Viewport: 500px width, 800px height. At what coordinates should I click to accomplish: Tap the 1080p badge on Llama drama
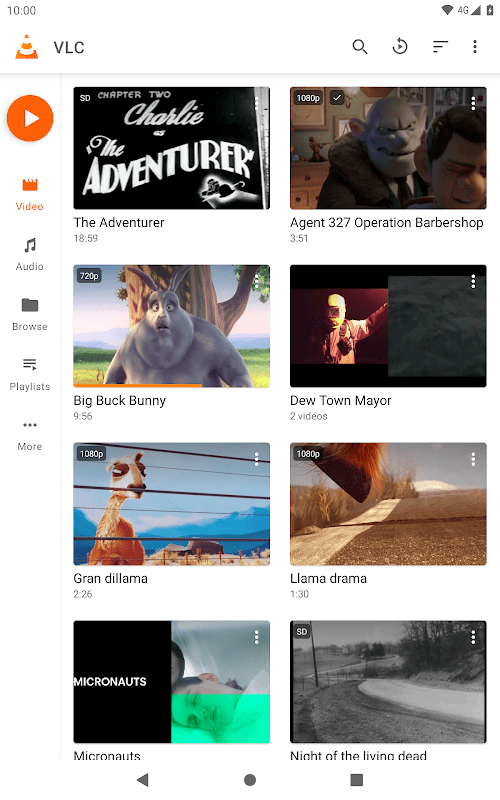(308, 454)
